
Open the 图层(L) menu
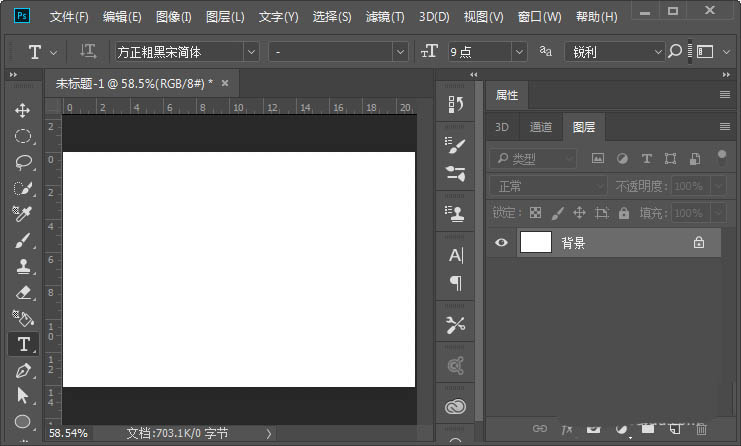click(225, 17)
